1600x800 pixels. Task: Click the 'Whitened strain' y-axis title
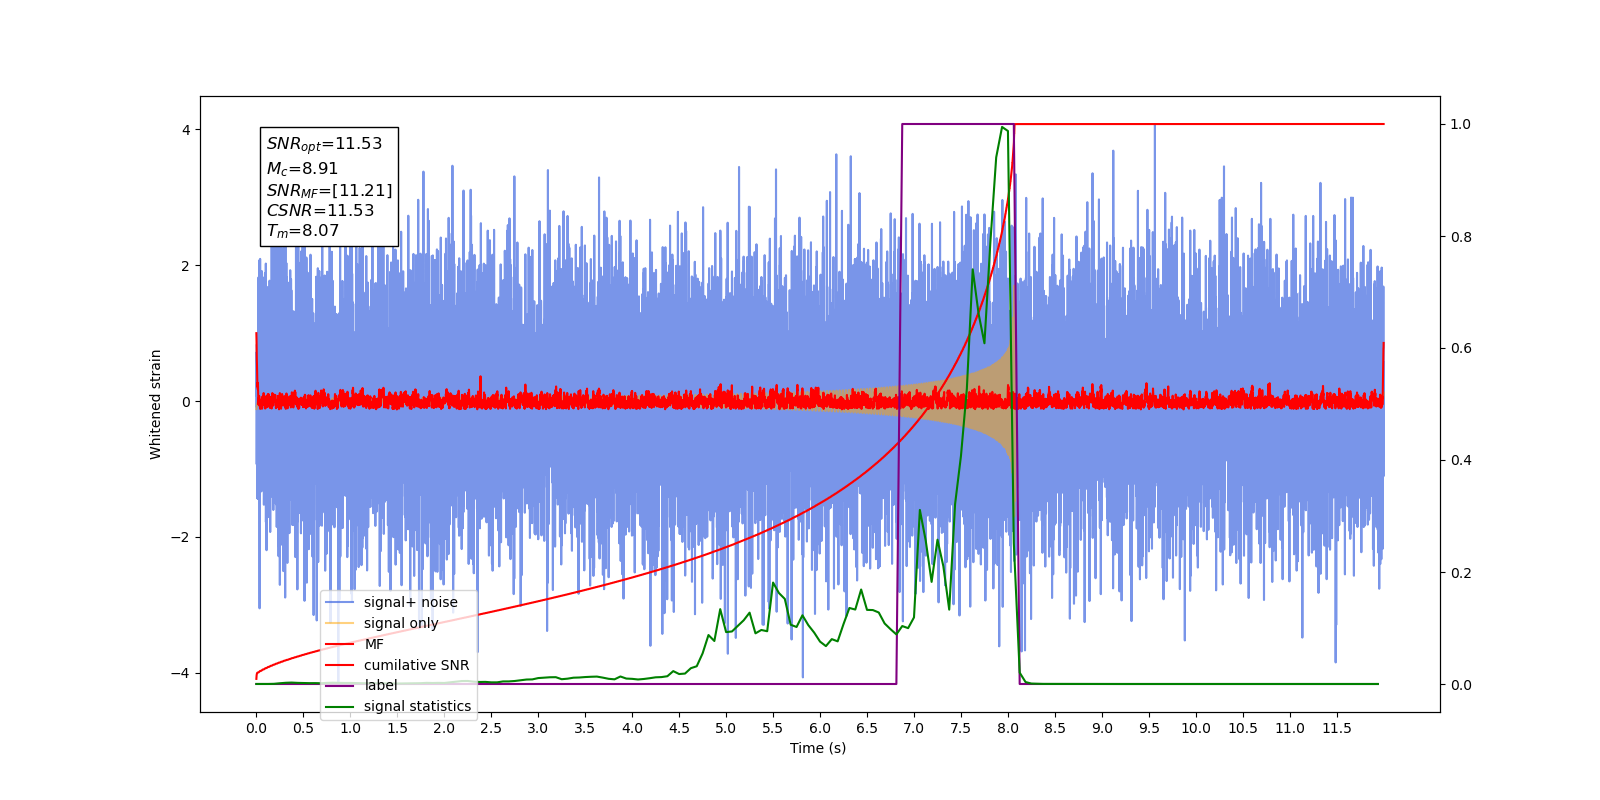156,404
